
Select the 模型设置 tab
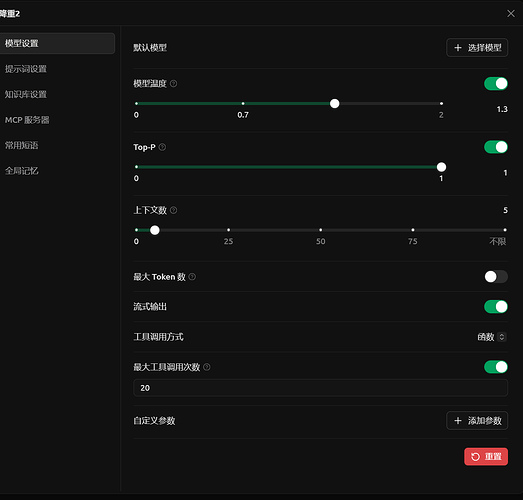coord(57,43)
